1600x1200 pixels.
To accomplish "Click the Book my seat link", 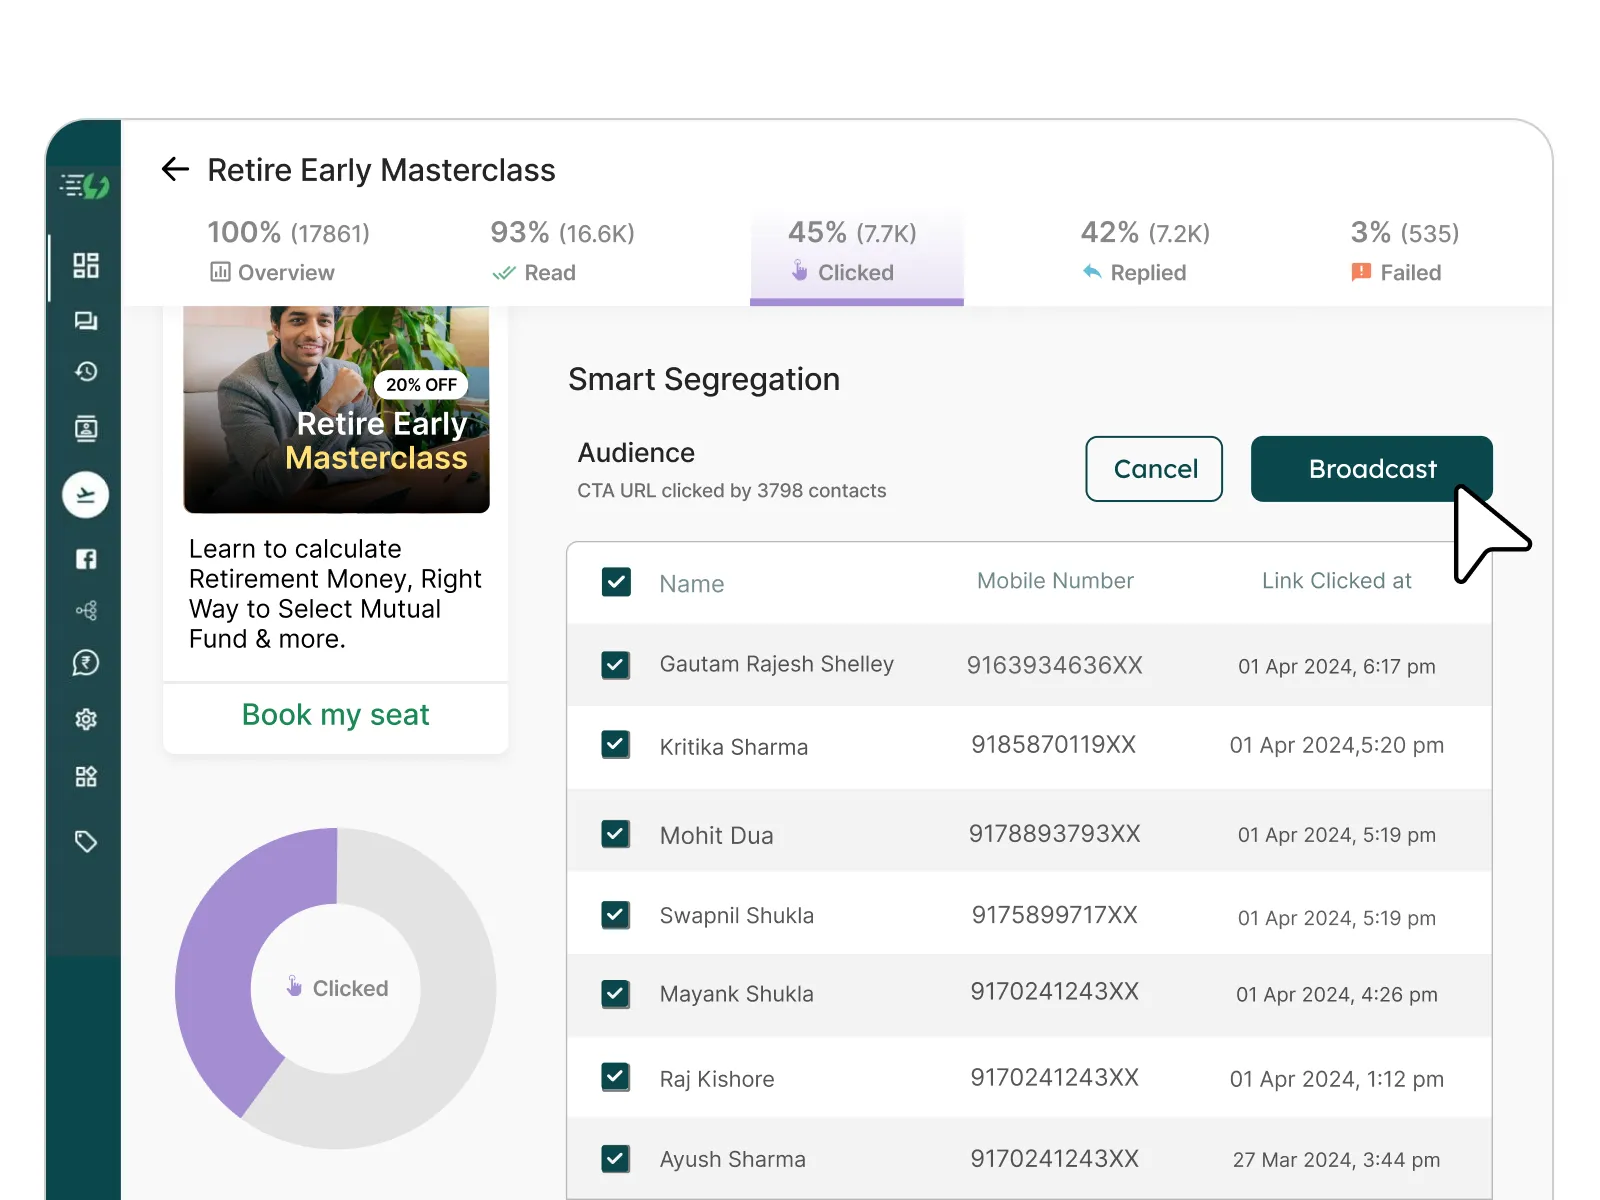I will [335, 715].
